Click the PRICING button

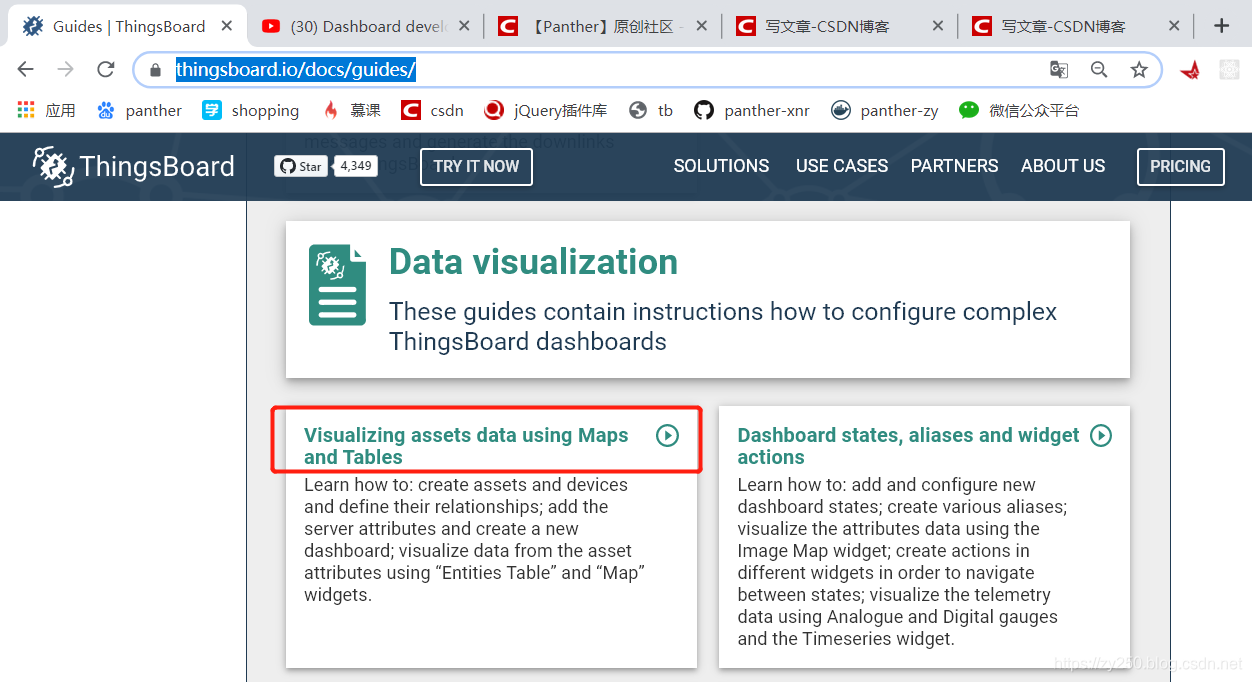tap(1180, 166)
